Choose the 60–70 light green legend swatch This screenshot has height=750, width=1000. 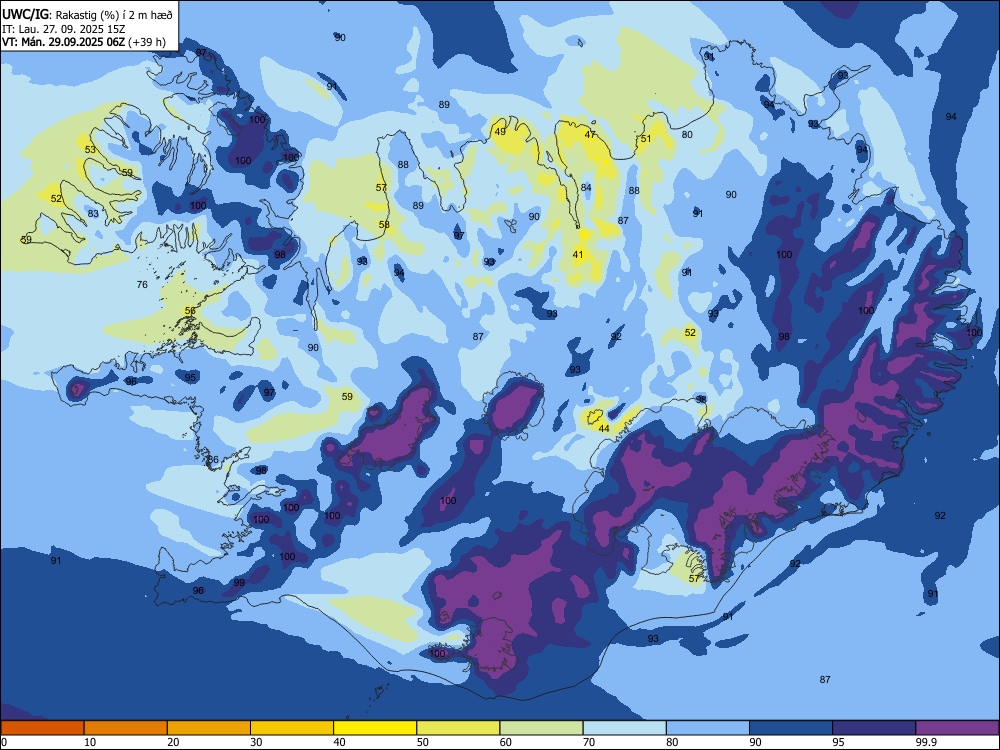(541, 728)
